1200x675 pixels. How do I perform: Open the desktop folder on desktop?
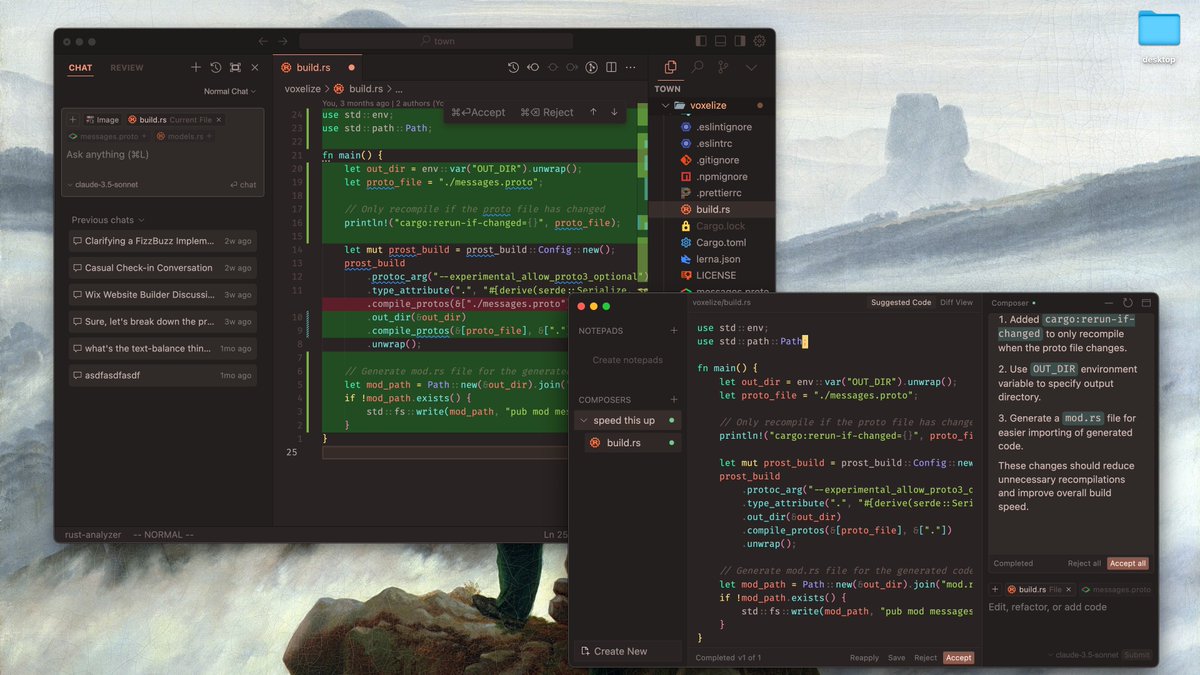pyautogui.click(x=1159, y=37)
